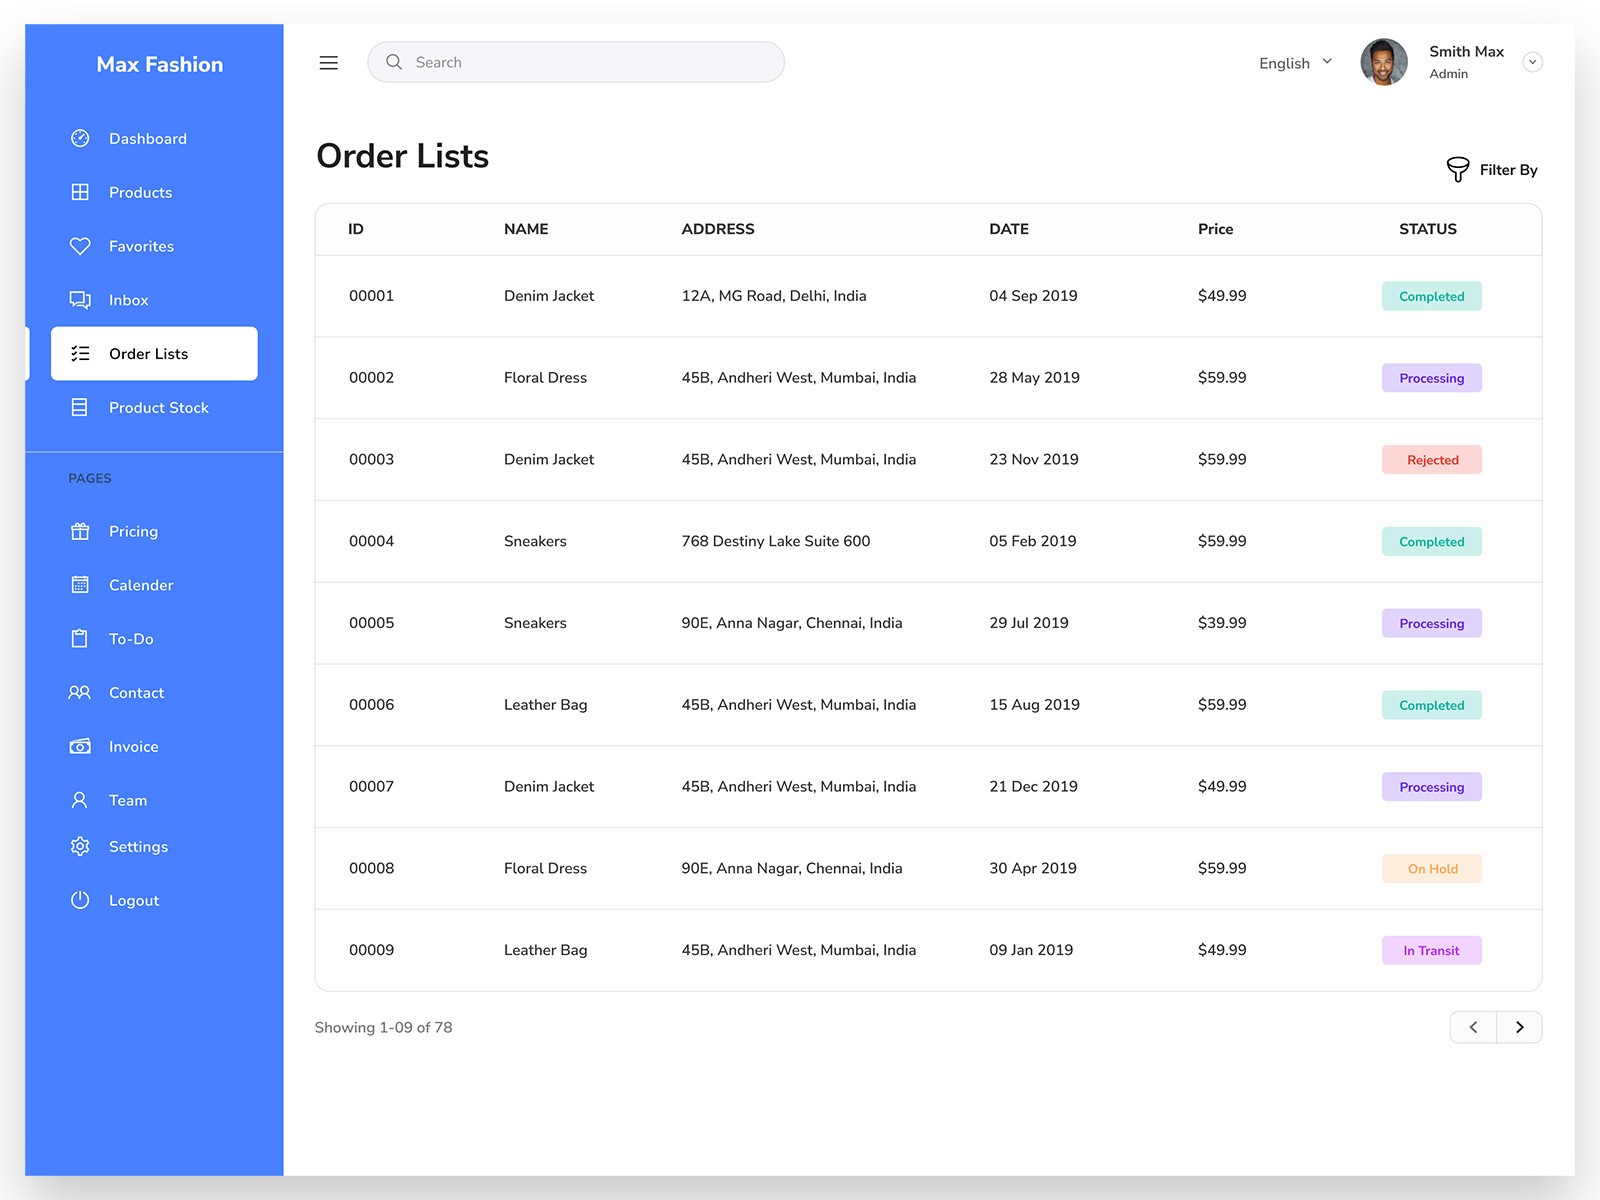Toggle the sidebar with hamburger menu
1600x1200 pixels.
[328, 62]
